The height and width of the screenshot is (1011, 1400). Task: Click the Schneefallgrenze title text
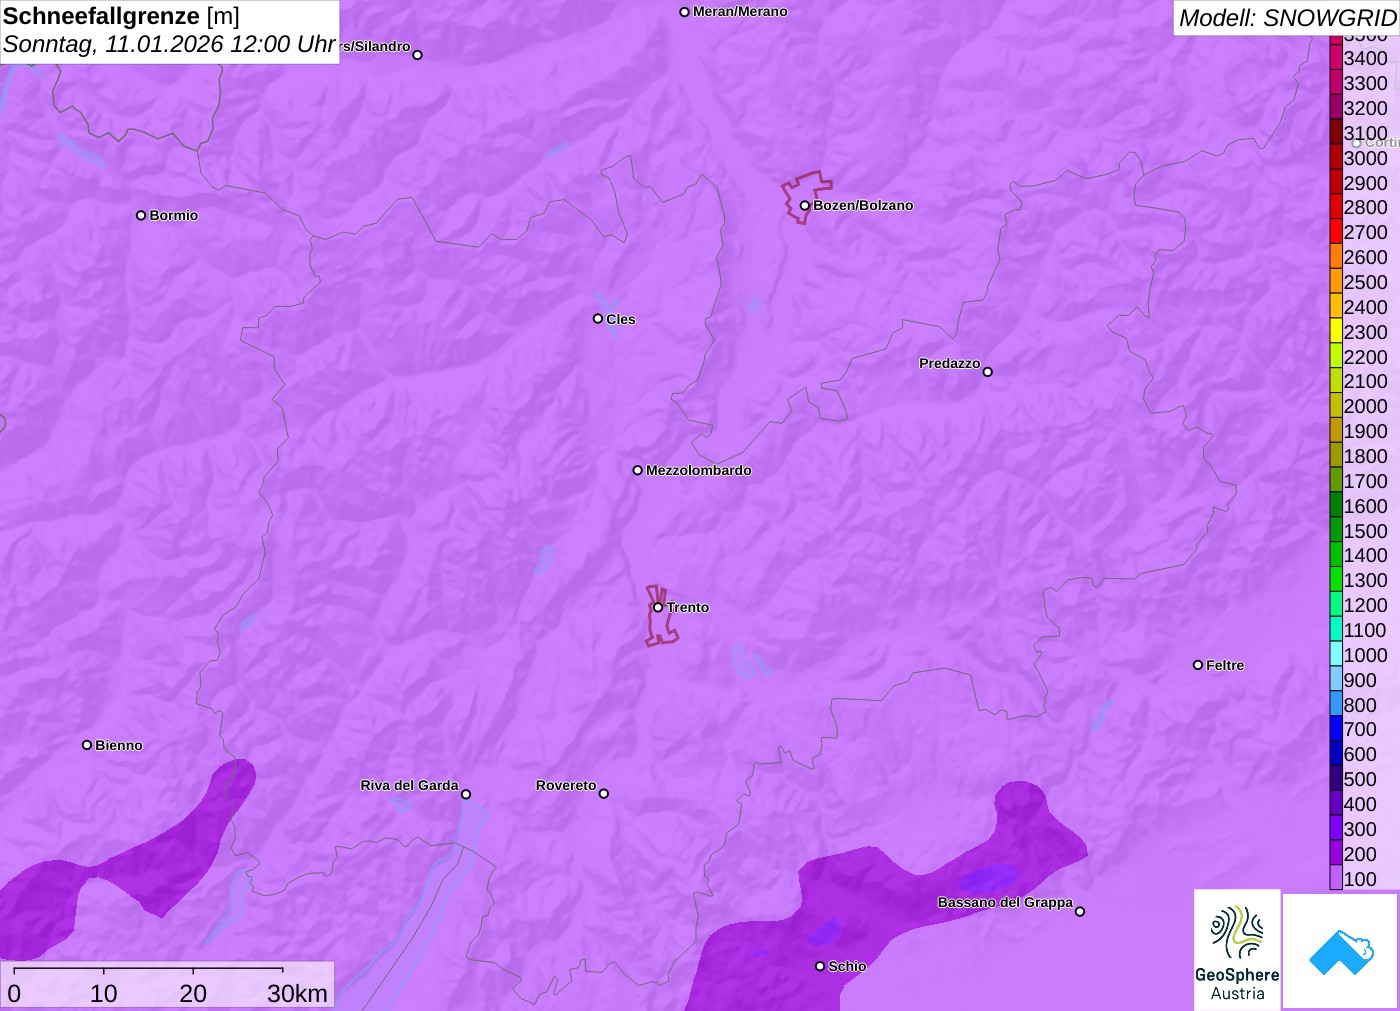click(x=101, y=16)
